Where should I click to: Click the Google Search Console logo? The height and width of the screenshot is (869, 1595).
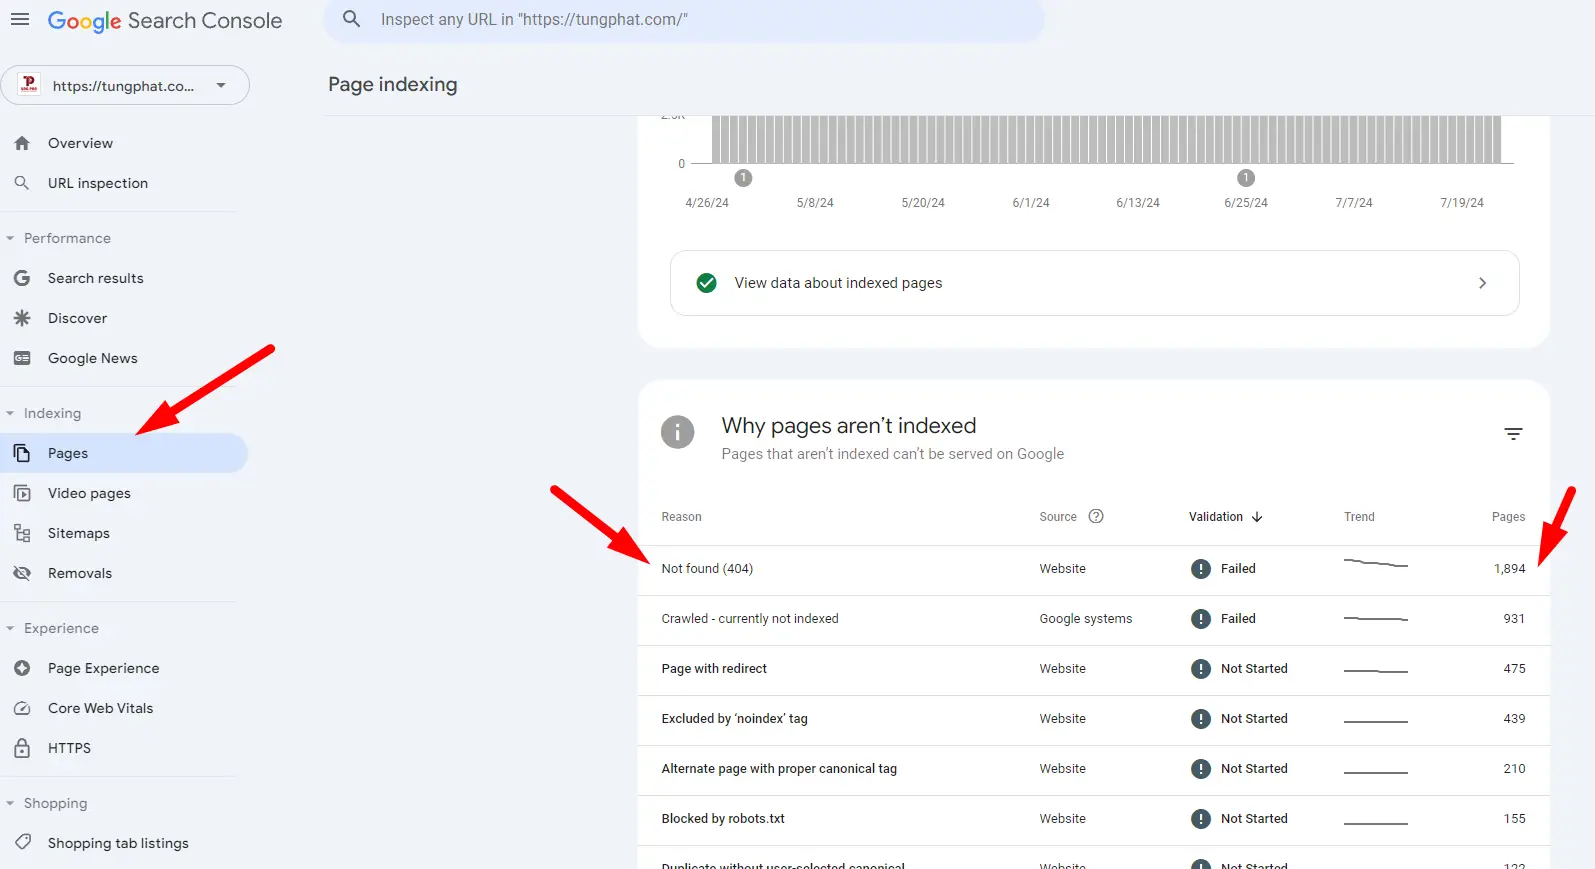165,21
